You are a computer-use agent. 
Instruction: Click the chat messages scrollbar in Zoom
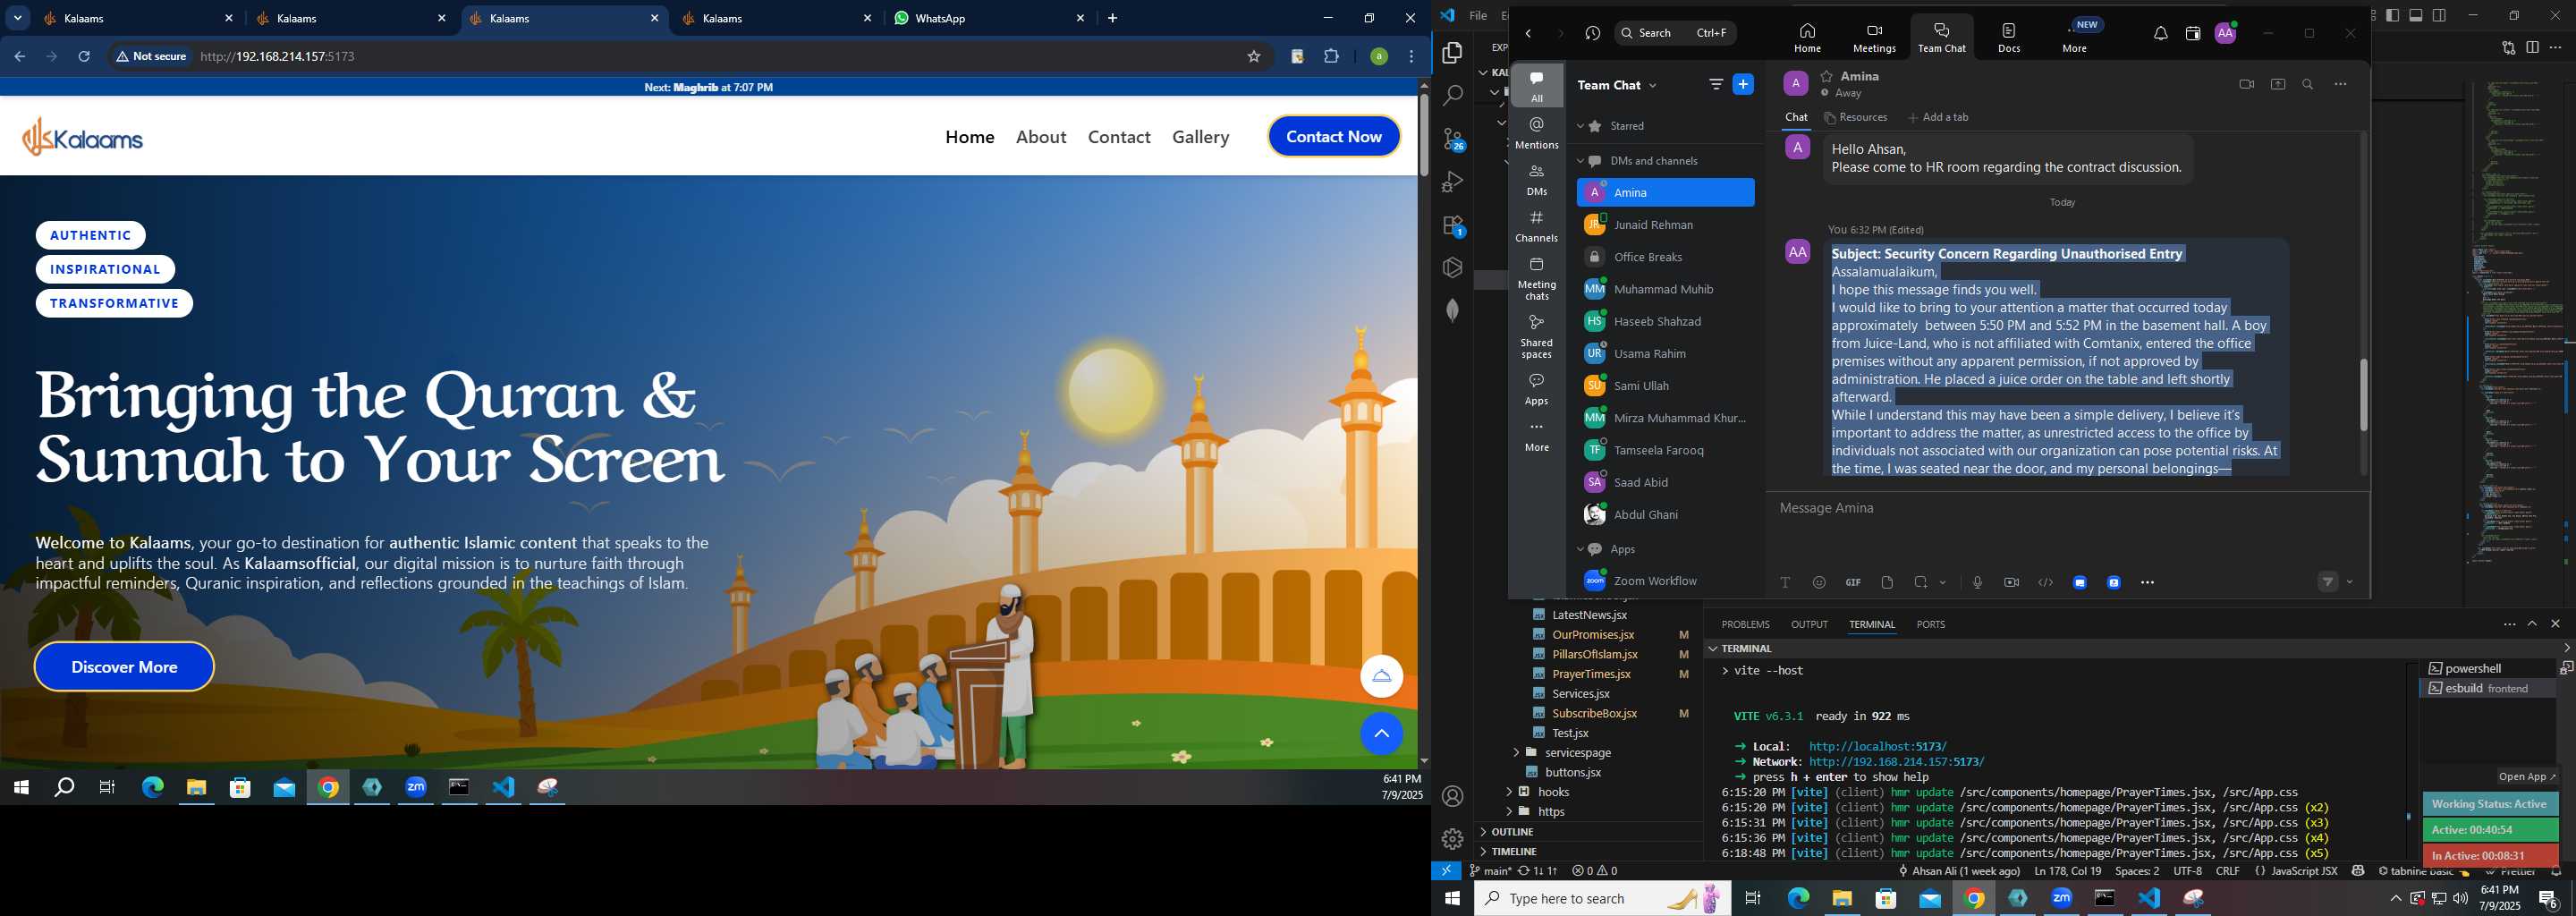pyautogui.click(x=2363, y=395)
